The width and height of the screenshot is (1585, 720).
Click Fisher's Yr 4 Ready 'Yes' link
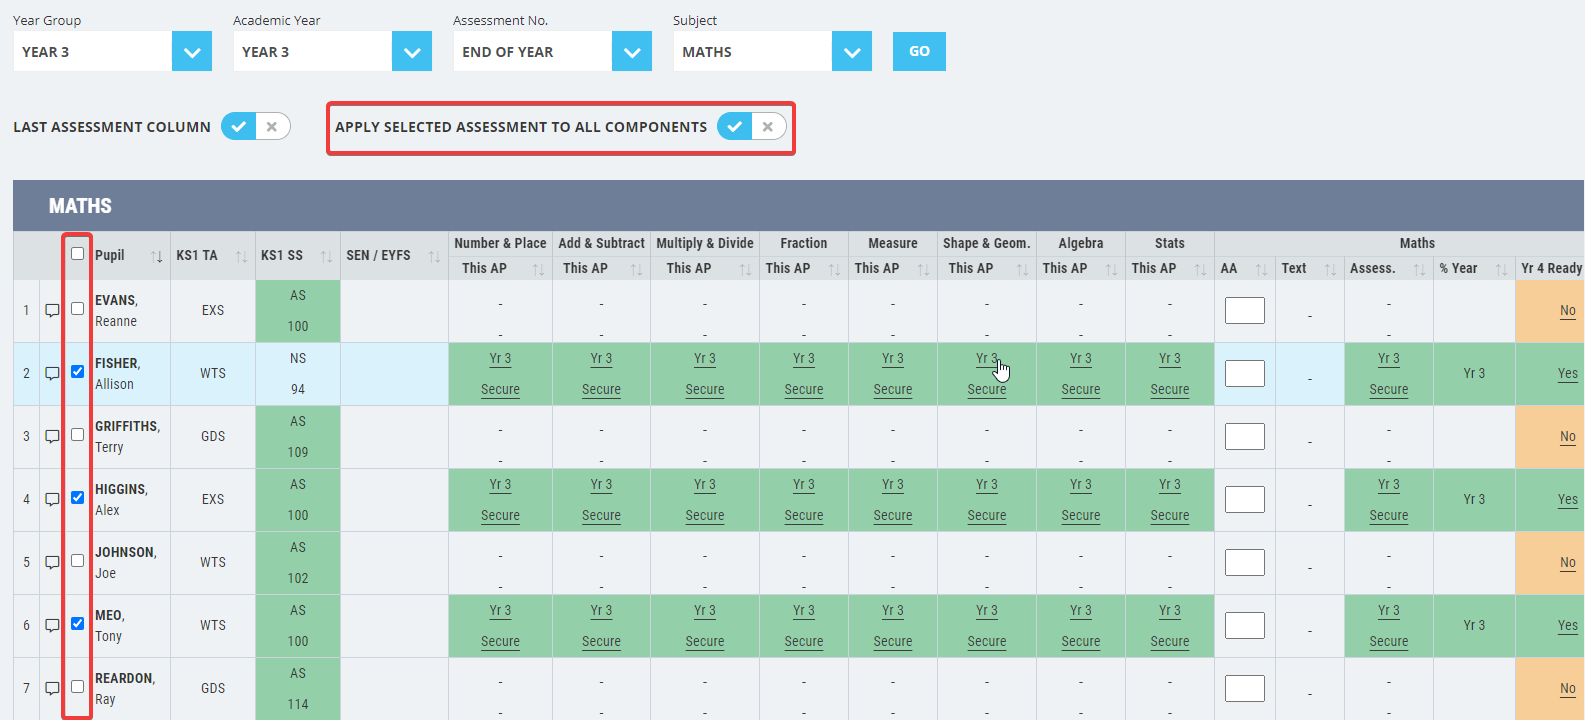click(x=1567, y=374)
